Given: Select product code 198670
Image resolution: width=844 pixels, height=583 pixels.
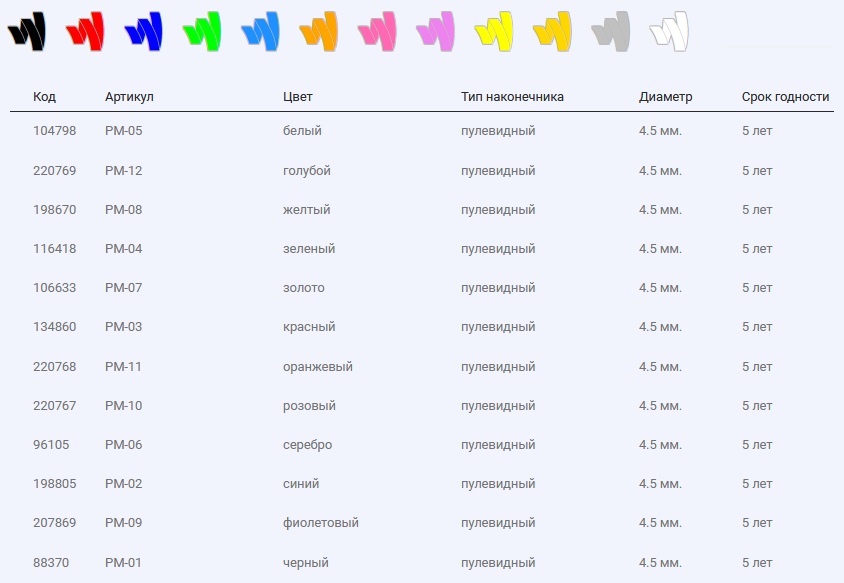Looking at the screenshot, I should point(54,209).
